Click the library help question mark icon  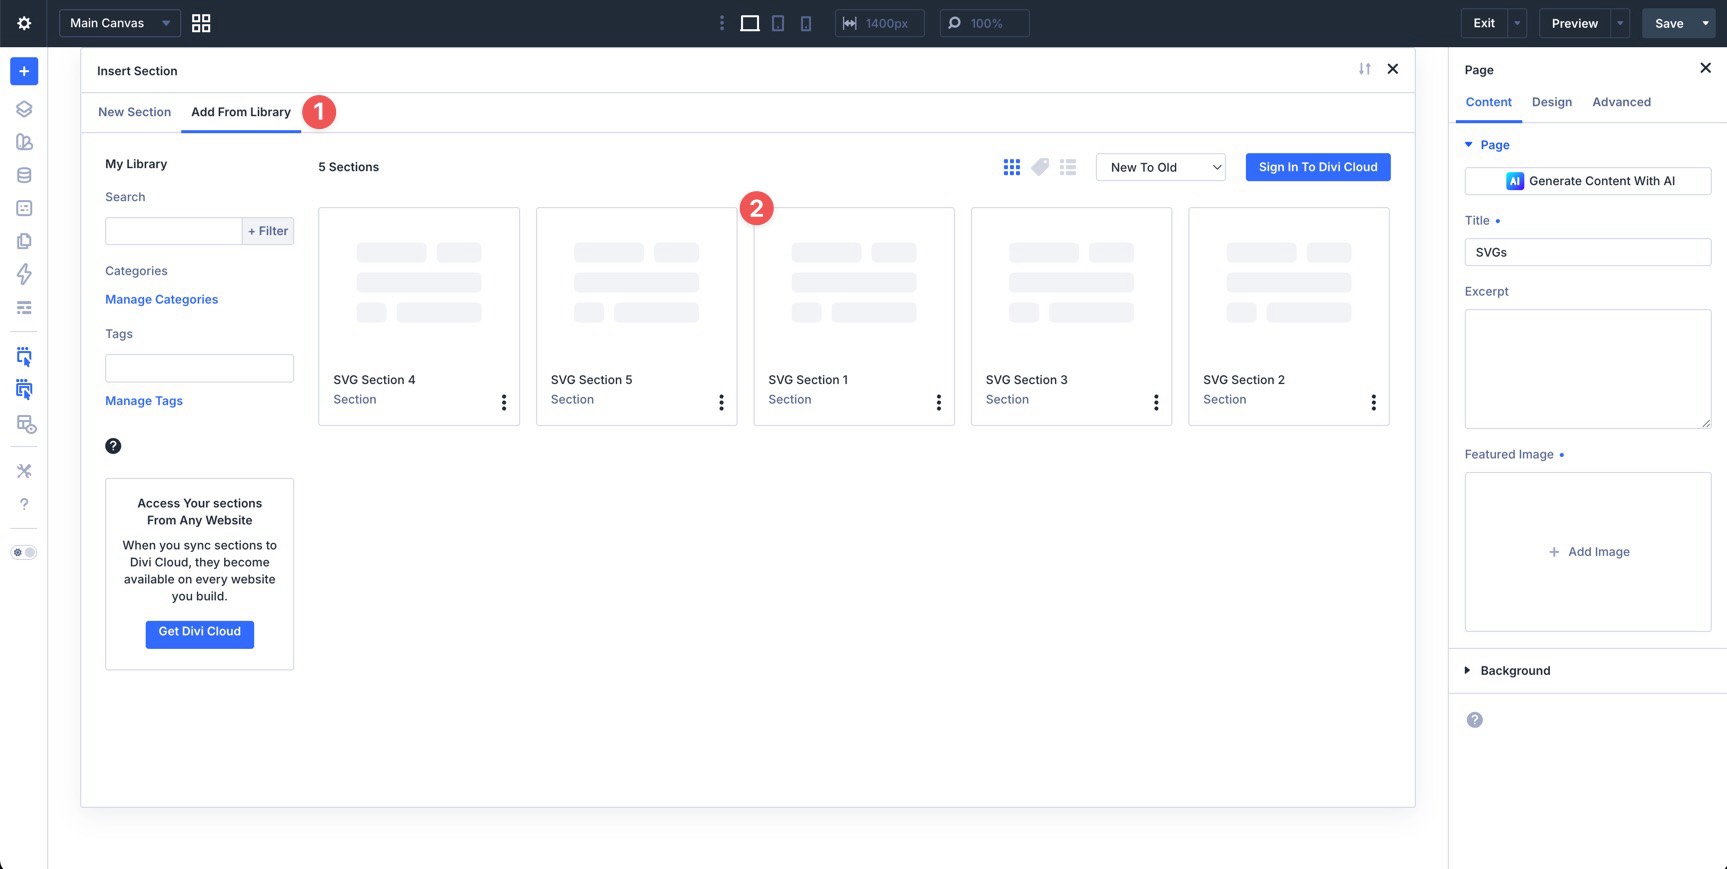click(x=113, y=446)
